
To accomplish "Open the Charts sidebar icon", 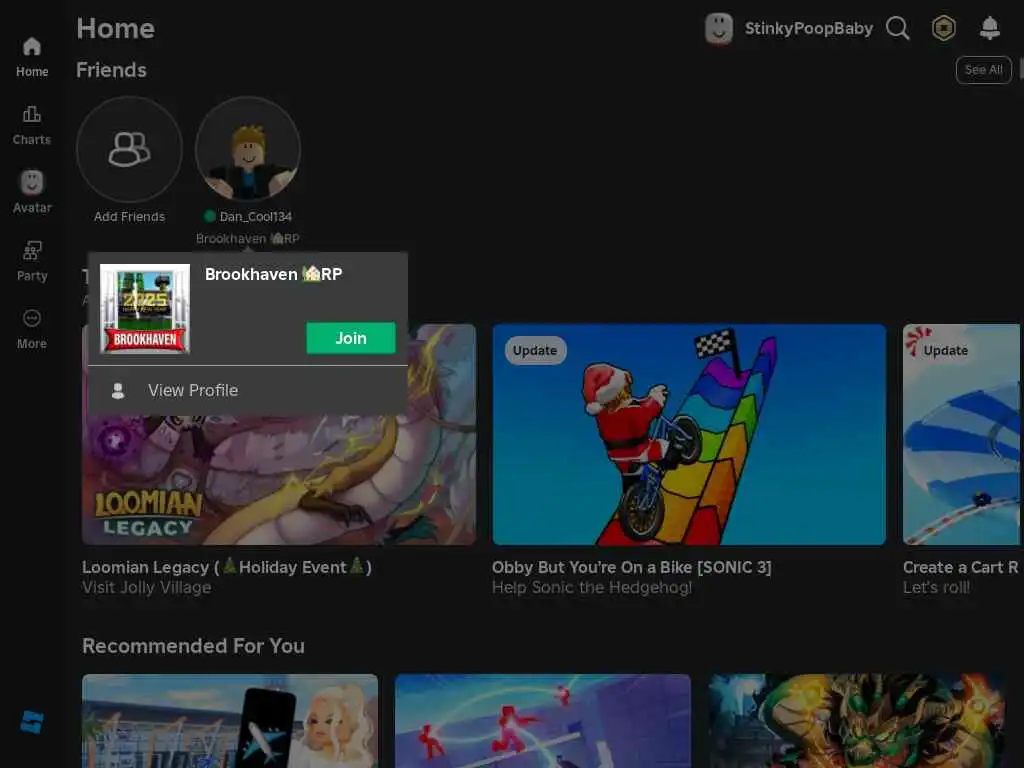I will 31,125.
